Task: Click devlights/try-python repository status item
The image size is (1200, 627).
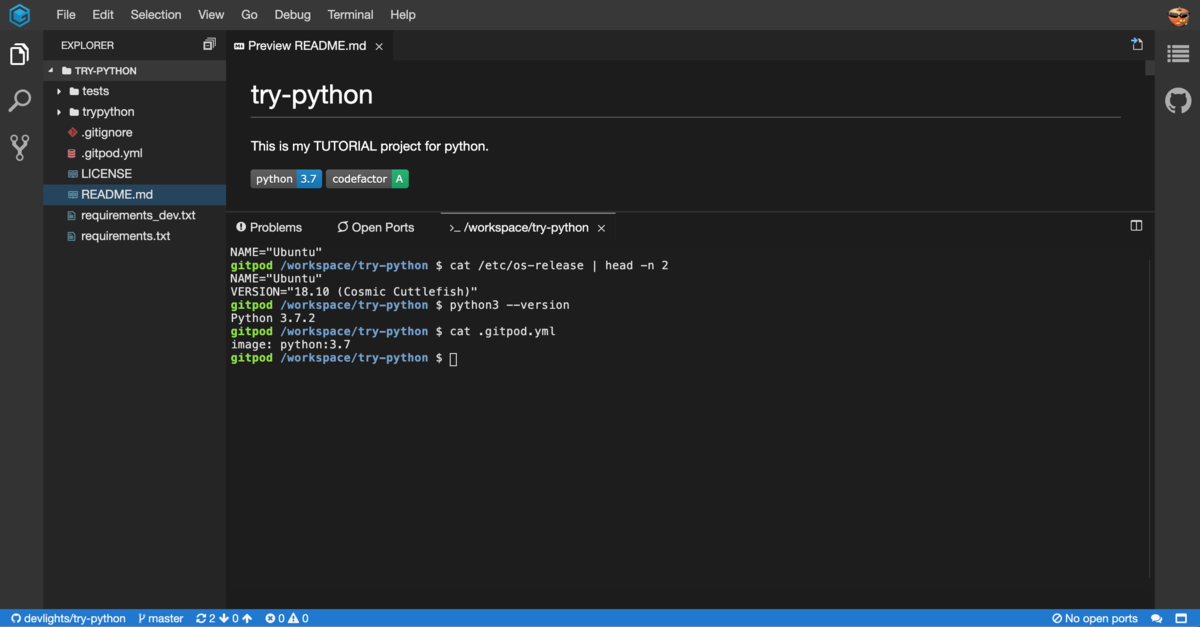Action: (68, 618)
